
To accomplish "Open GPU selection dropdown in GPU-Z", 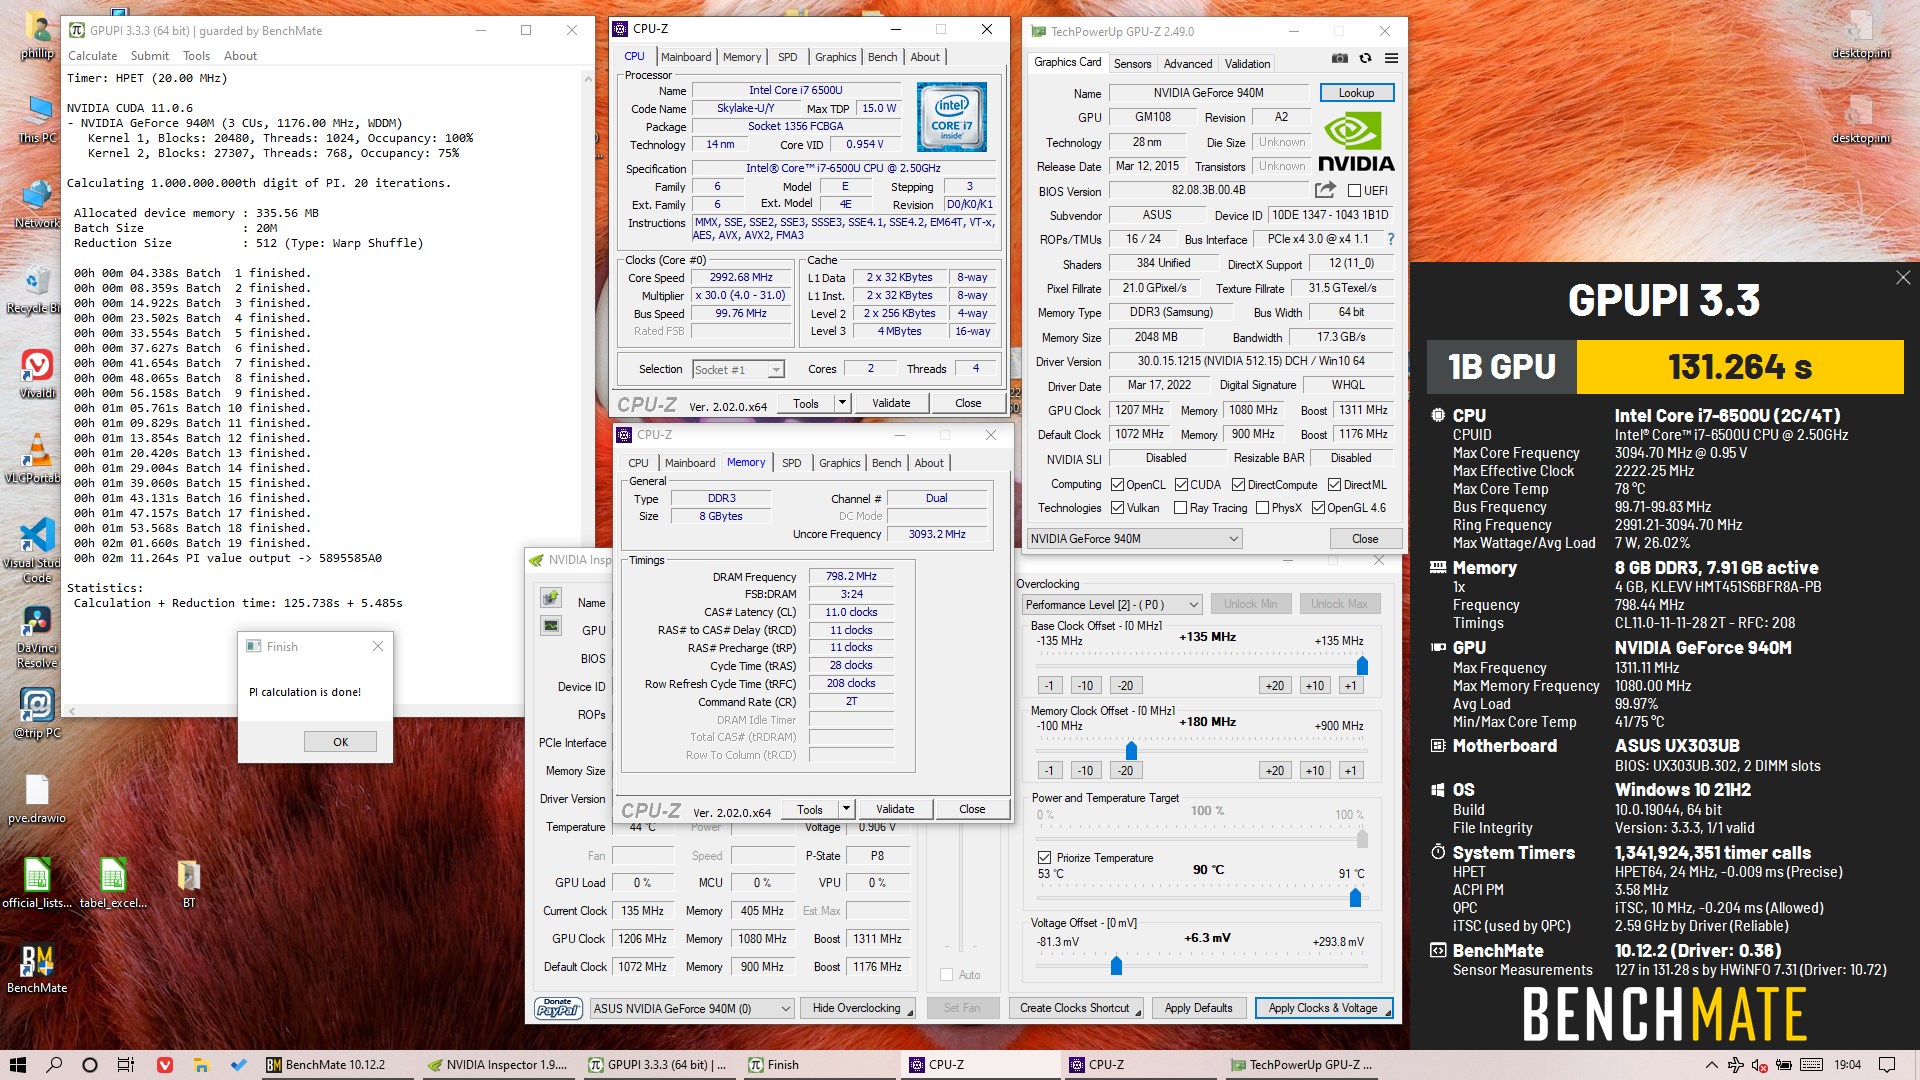I will pyautogui.click(x=1135, y=539).
